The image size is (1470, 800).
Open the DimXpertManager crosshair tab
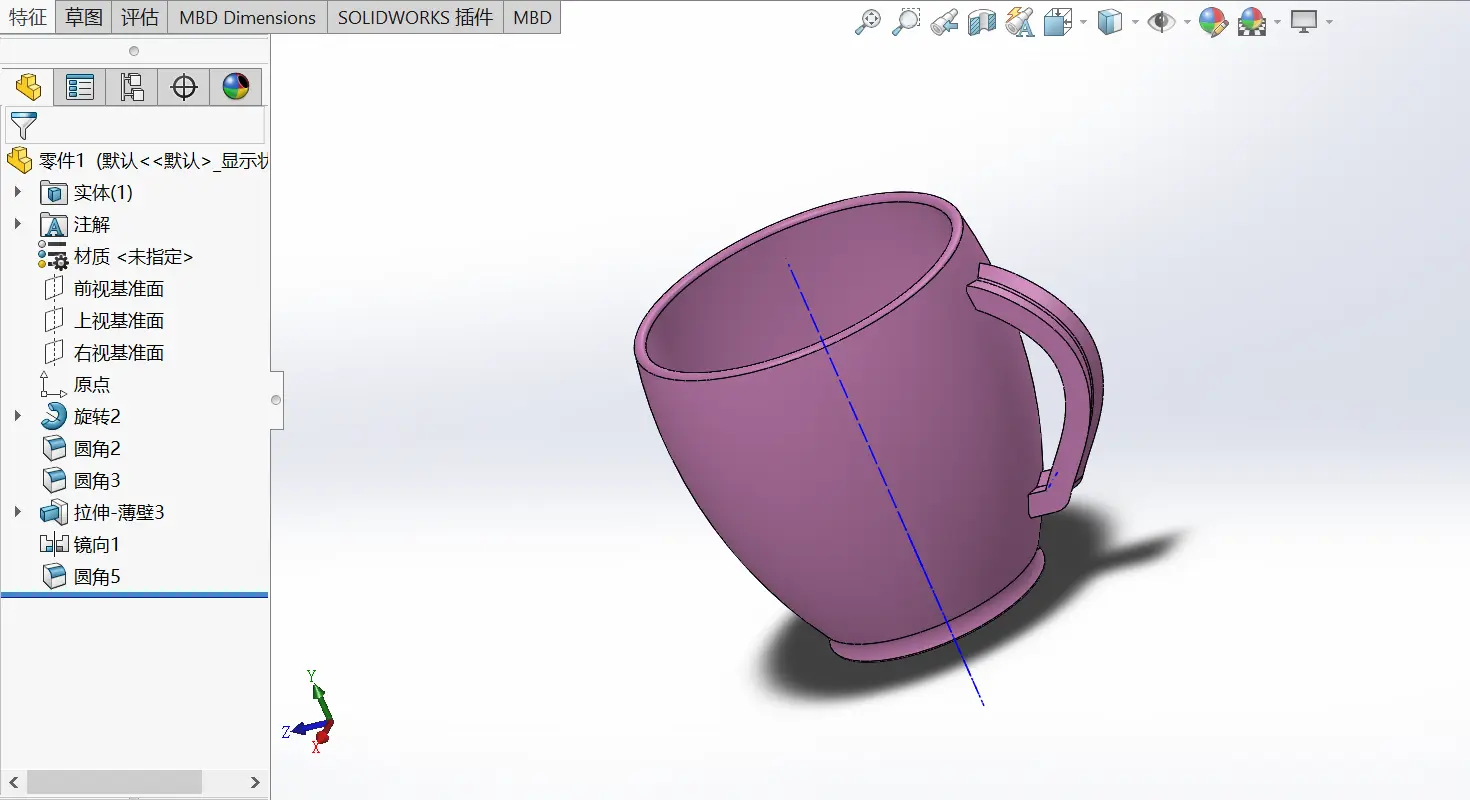[x=184, y=87]
